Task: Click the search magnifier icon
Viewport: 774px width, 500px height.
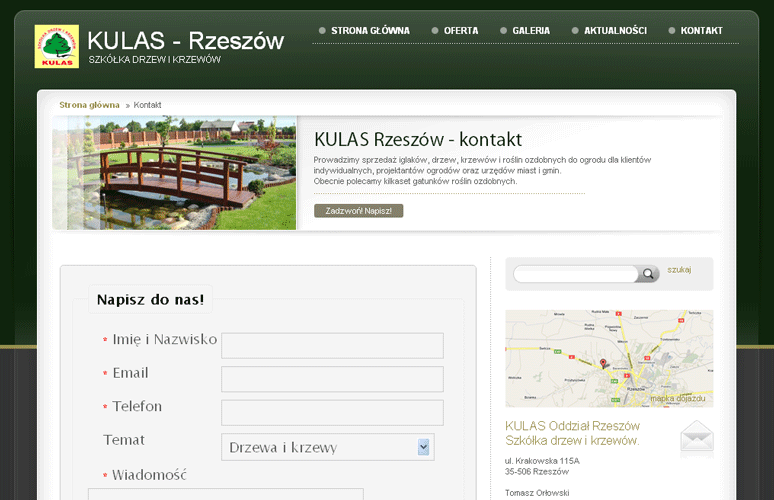Action: [648, 274]
